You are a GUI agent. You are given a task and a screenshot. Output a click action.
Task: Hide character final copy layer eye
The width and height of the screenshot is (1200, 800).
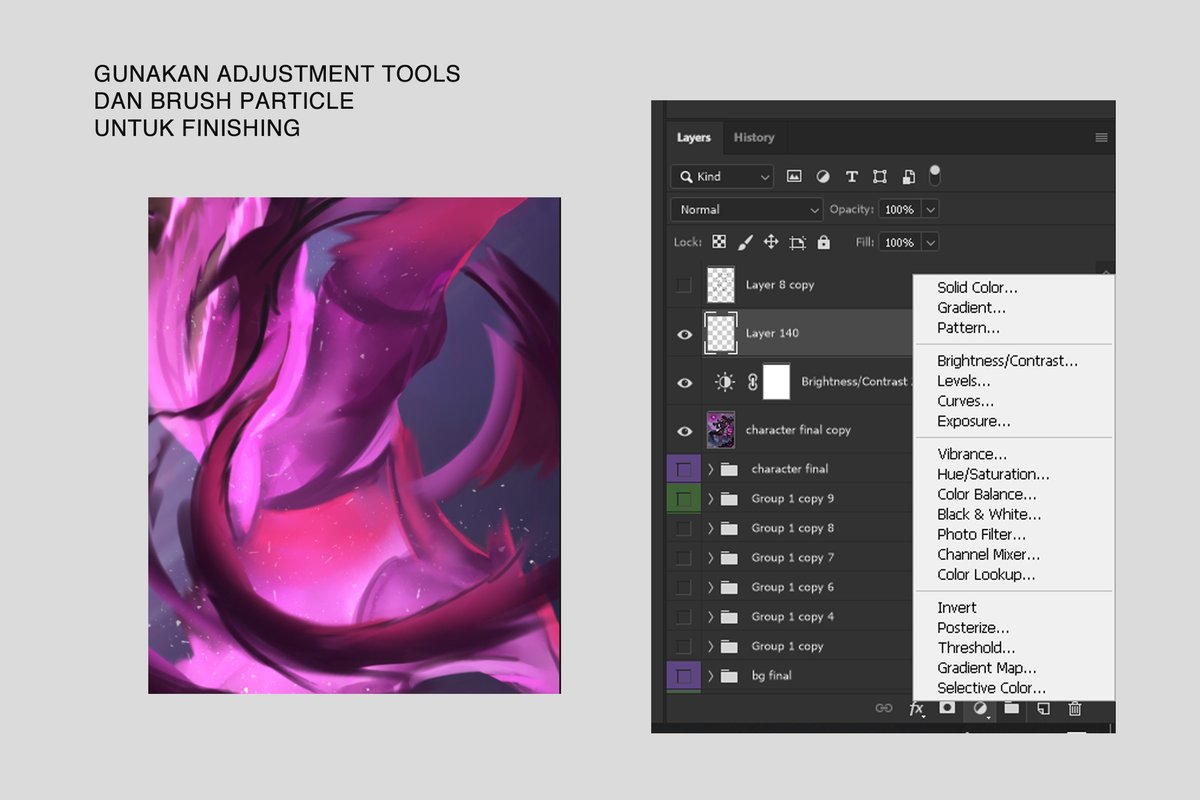(x=684, y=431)
